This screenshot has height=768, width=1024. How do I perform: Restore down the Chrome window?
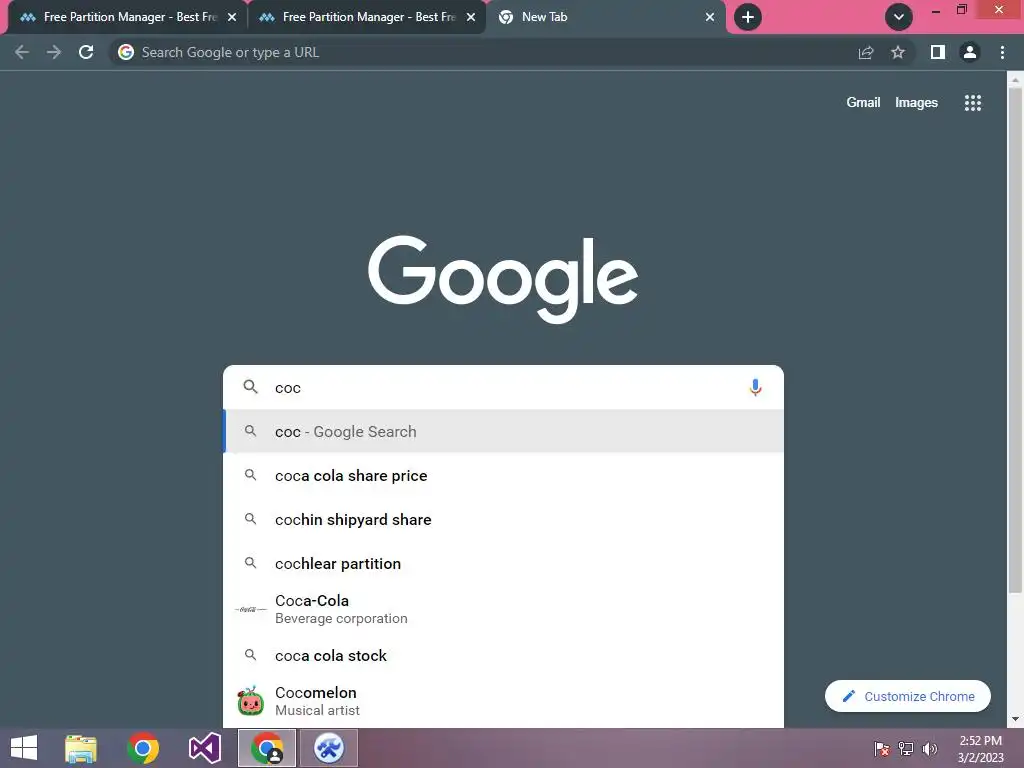click(x=962, y=10)
